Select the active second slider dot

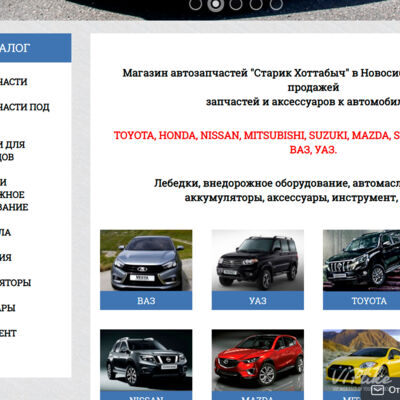tap(216, 4)
